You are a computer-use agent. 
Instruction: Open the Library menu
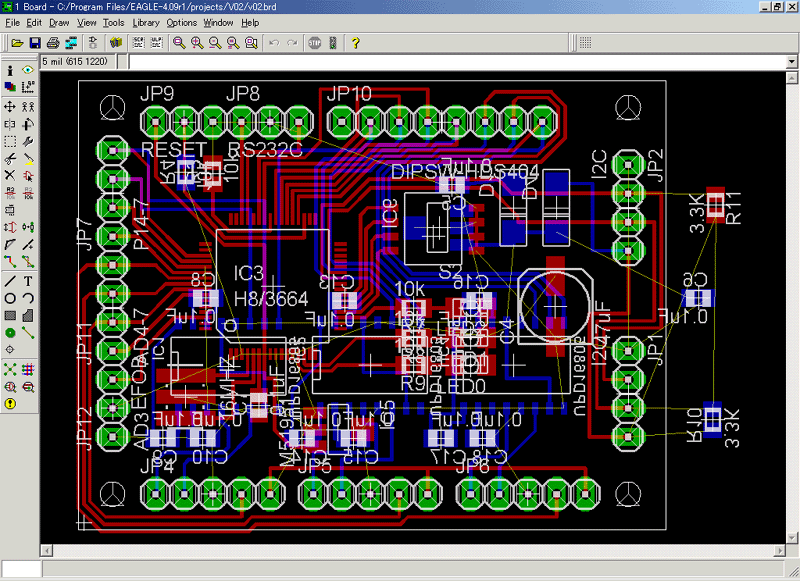tap(145, 22)
